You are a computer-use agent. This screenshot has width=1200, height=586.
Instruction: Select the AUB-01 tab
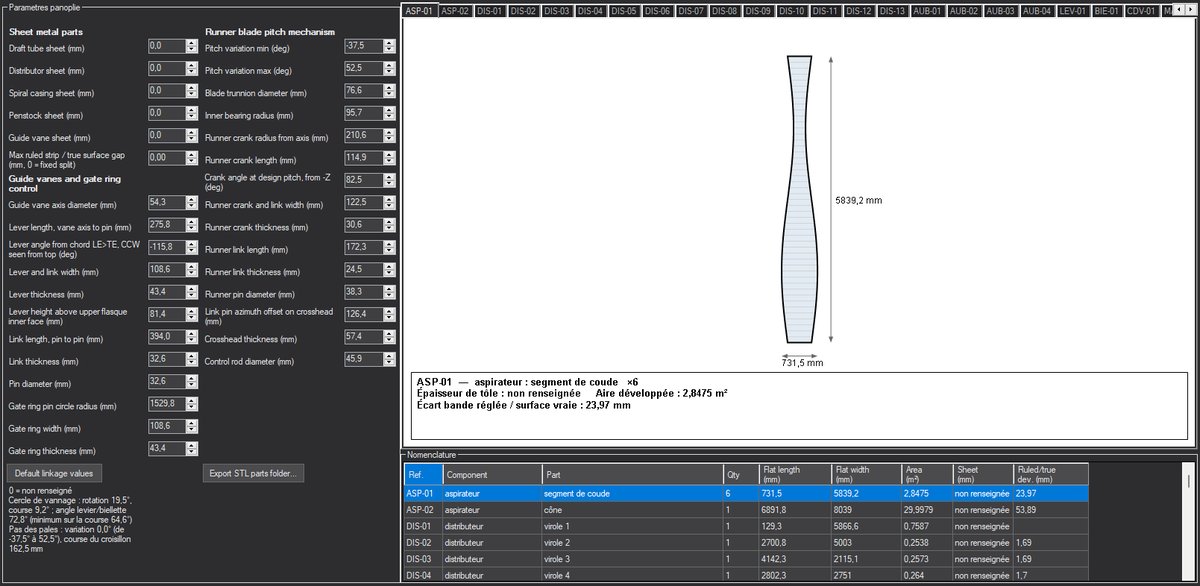[x=927, y=11]
